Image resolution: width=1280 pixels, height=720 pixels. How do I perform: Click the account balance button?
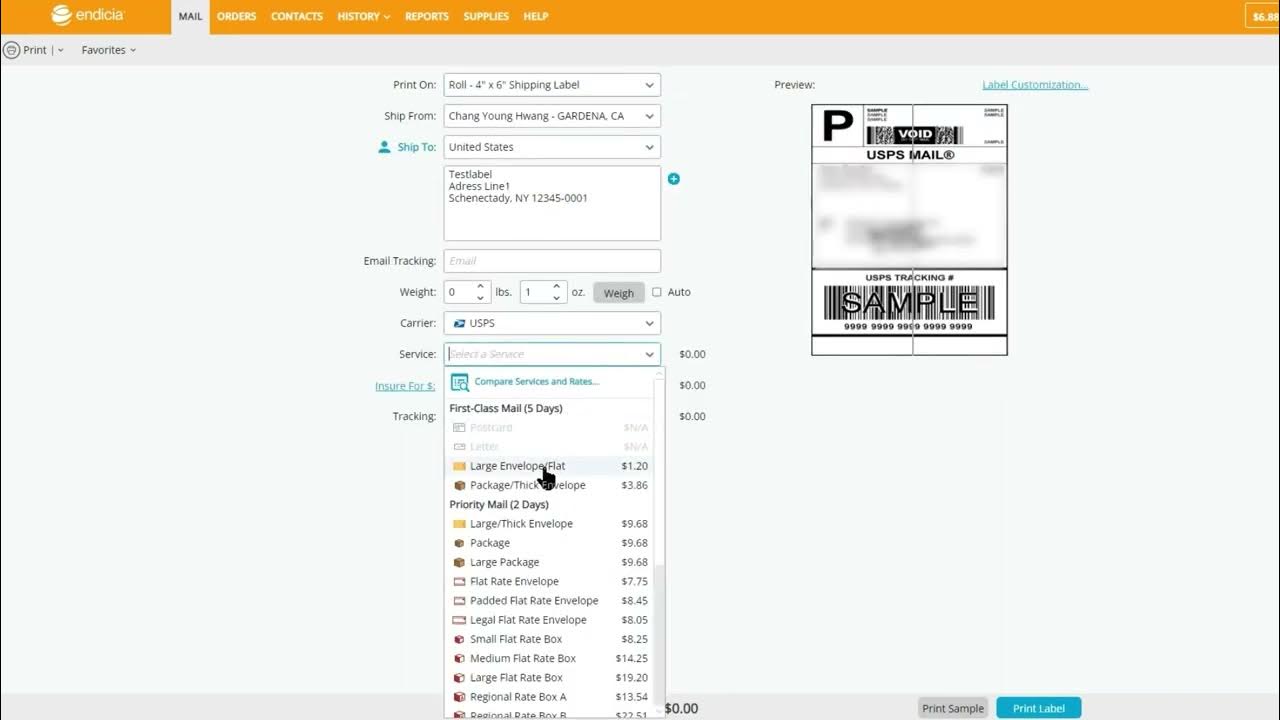click(1262, 16)
